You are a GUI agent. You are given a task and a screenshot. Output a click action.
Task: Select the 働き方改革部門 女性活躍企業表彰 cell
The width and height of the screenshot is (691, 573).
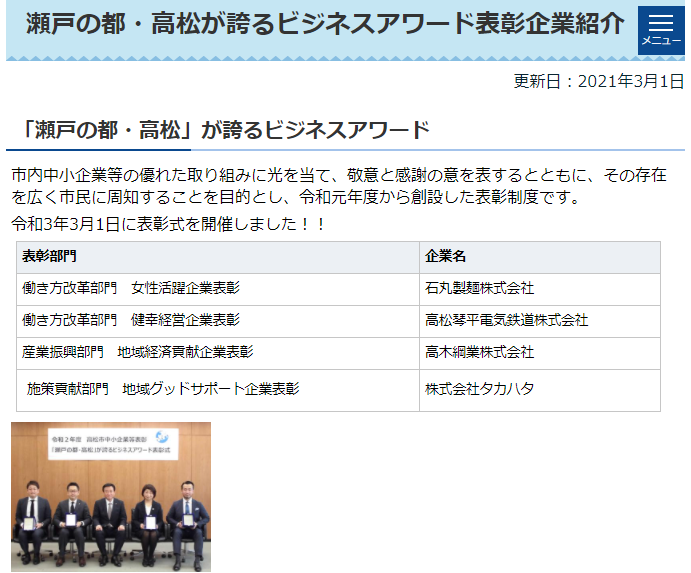(x=218, y=289)
